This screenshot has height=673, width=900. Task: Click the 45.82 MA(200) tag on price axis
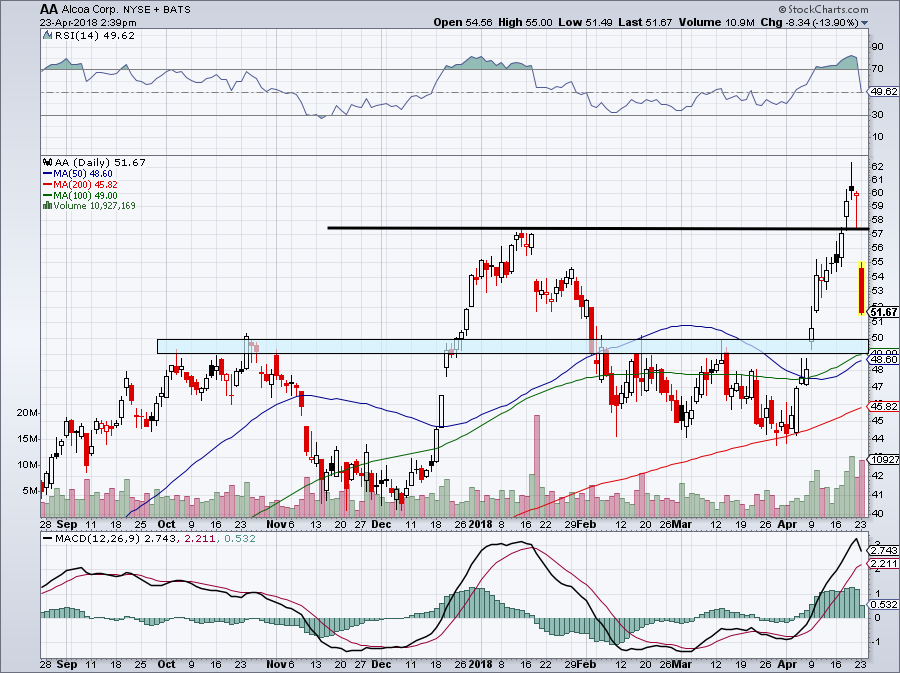[x=884, y=407]
